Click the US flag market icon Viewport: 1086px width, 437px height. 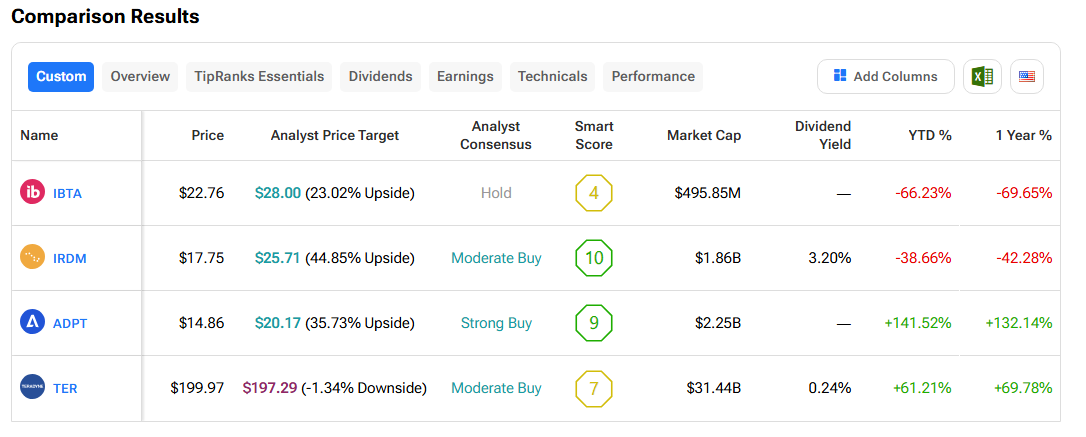(x=1026, y=77)
